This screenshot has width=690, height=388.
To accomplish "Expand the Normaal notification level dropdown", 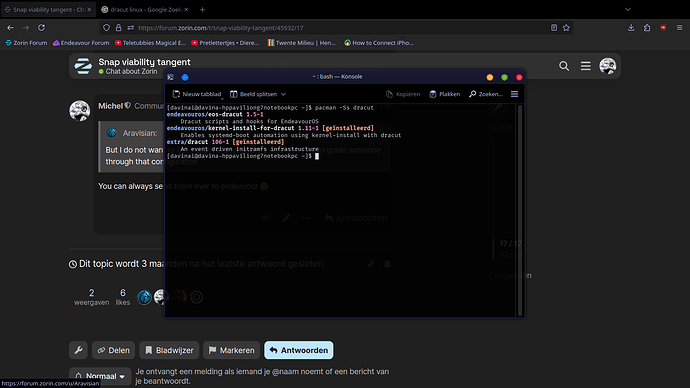I will (x=100, y=376).
